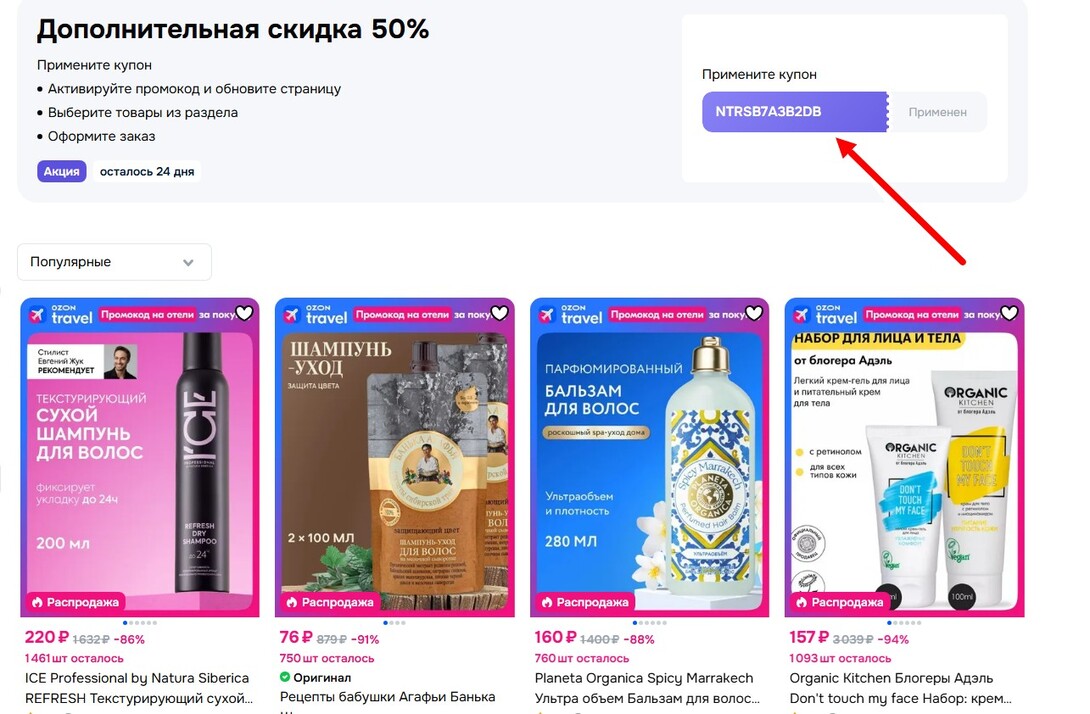1090x714 pixels.
Task: Open Planeta Organica Spicy Marrakech product link
Action: [644, 678]
